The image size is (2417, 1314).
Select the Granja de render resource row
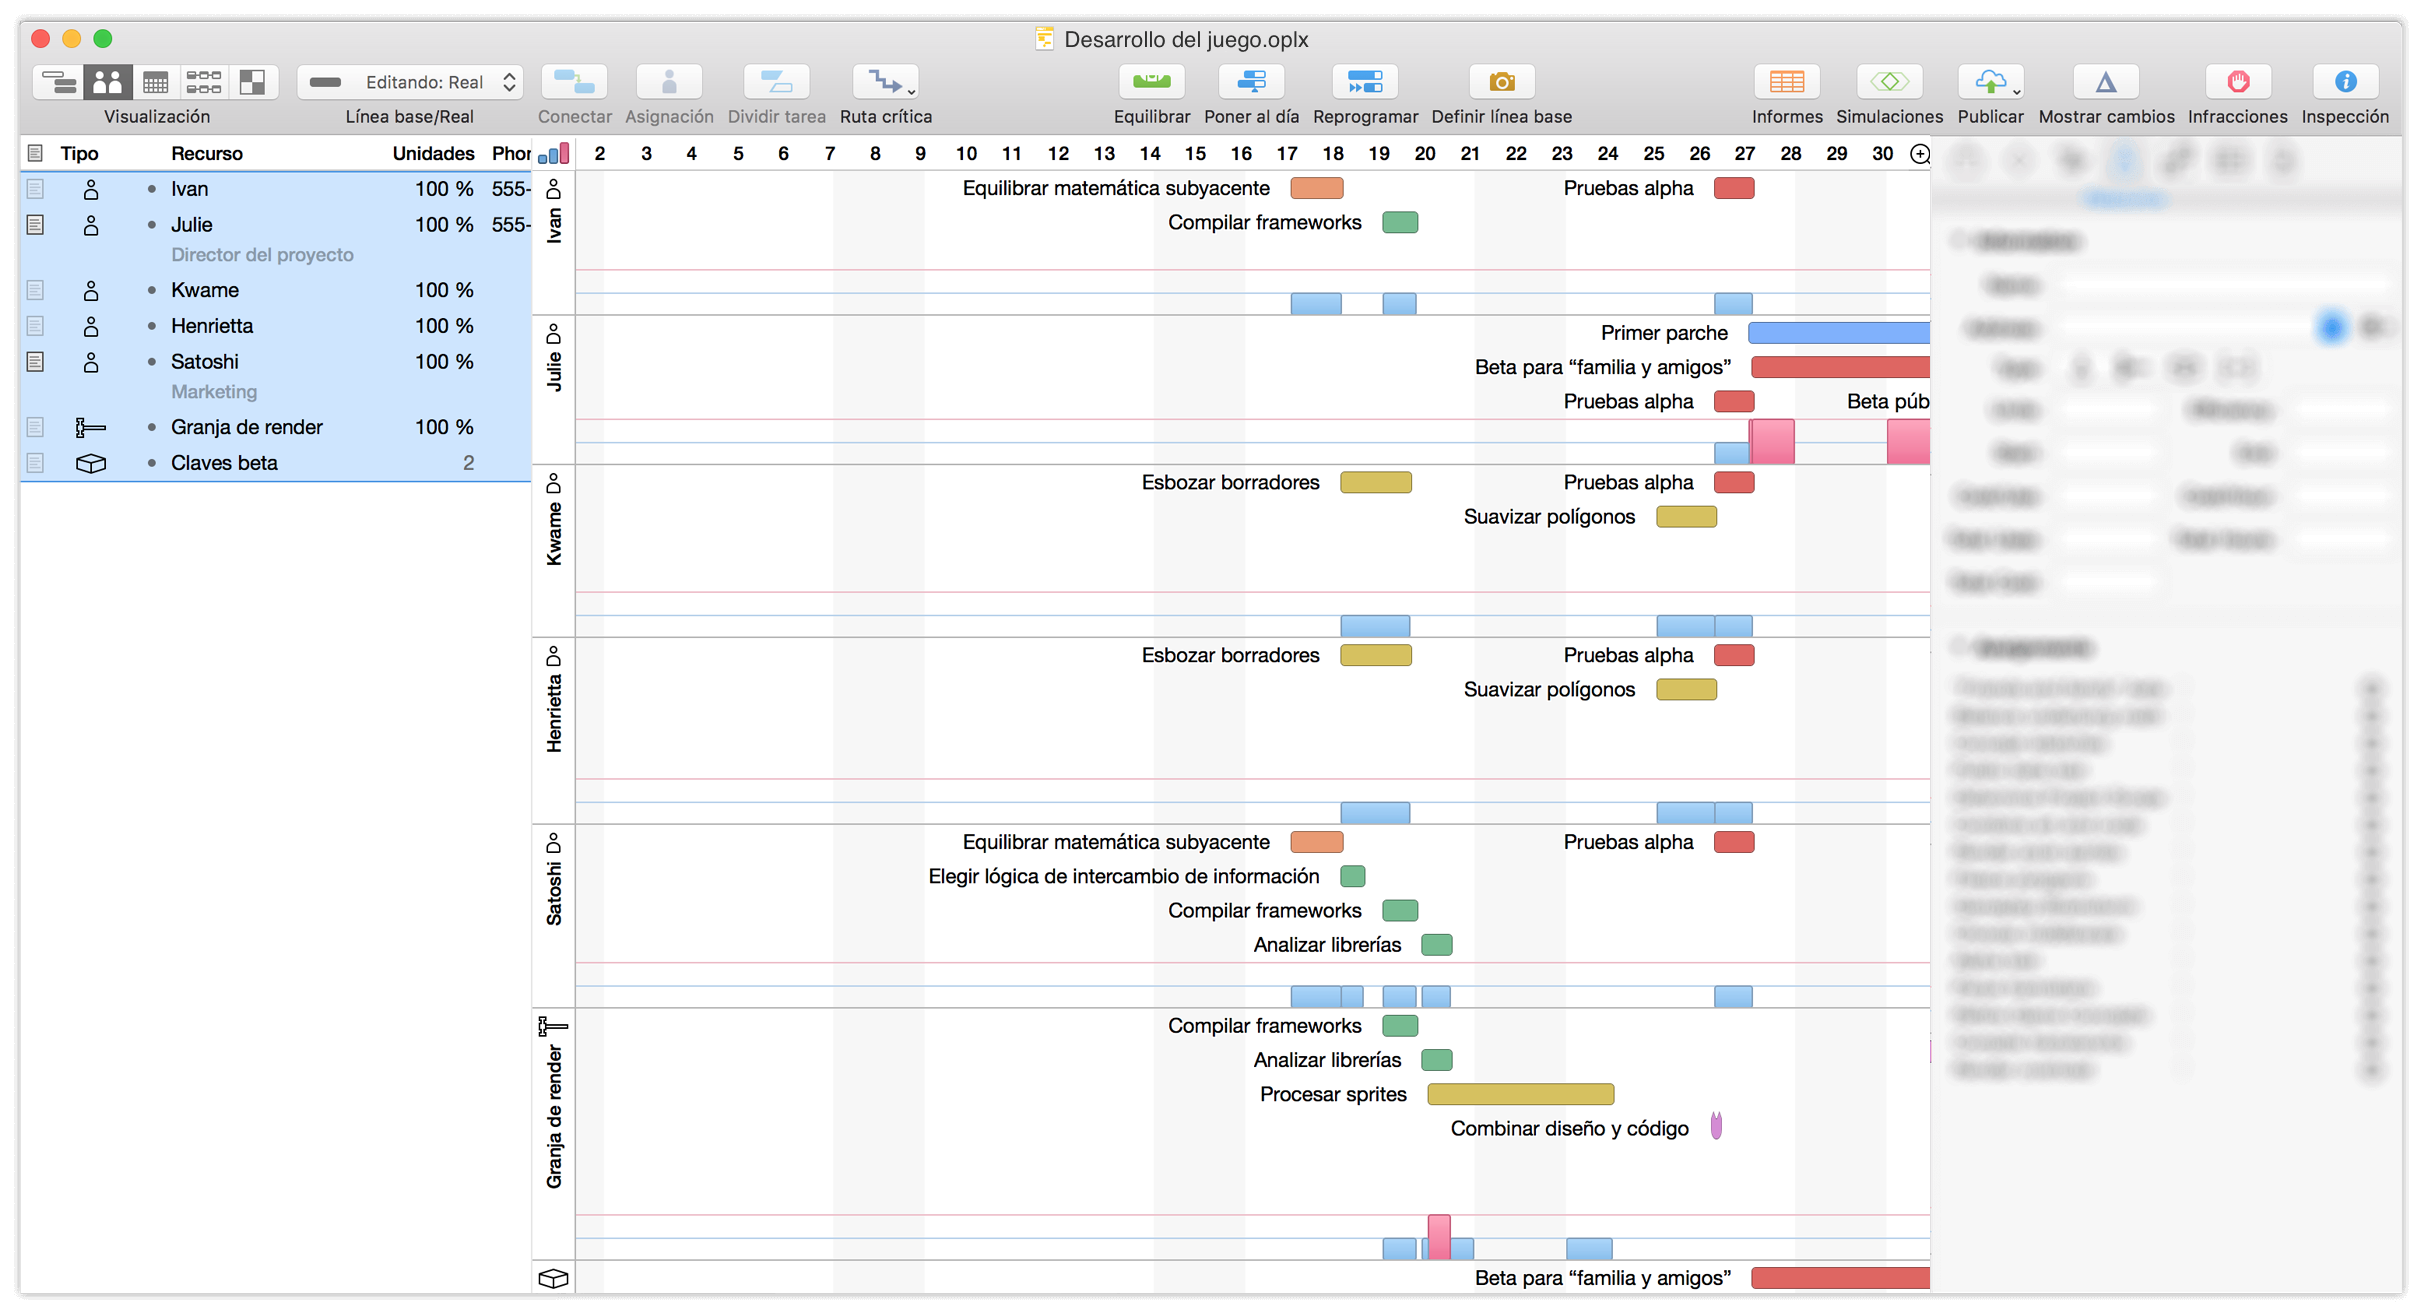246,427
